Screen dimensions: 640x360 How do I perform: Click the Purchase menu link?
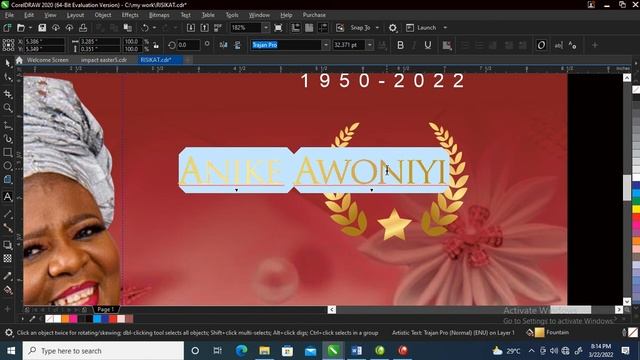[x=314, y=15]
